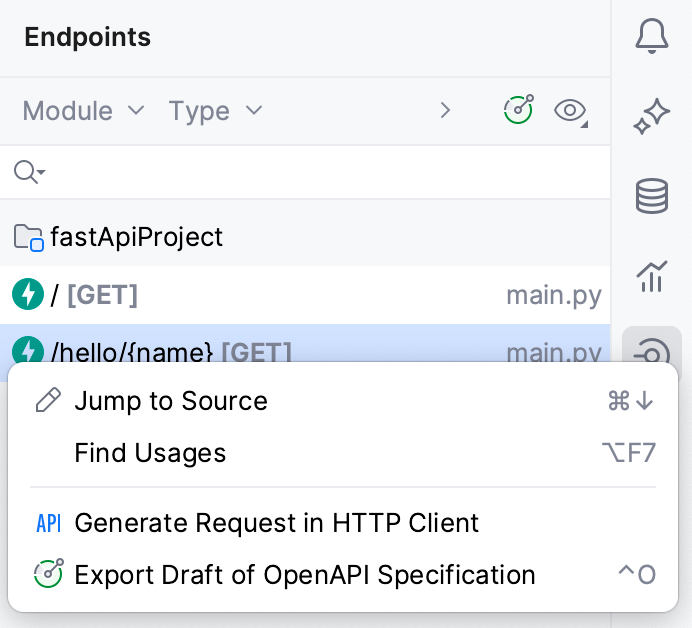Open the Type filter dropdown
Screen dimensions: 692x628
[x=215, y=111]
